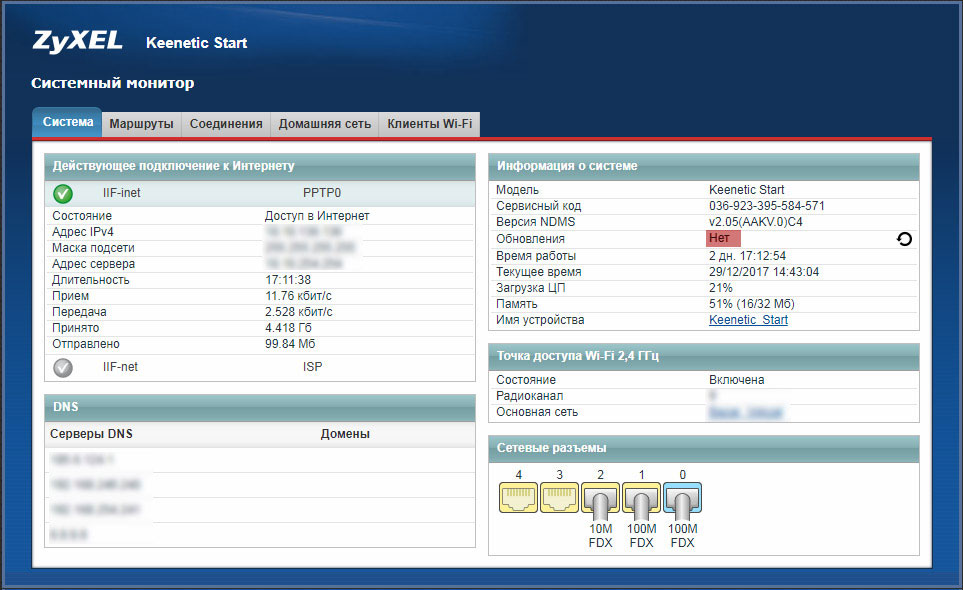
Task: Click the memory value 51% (16/32 Мб)
Action: click(x=752, y=304)
